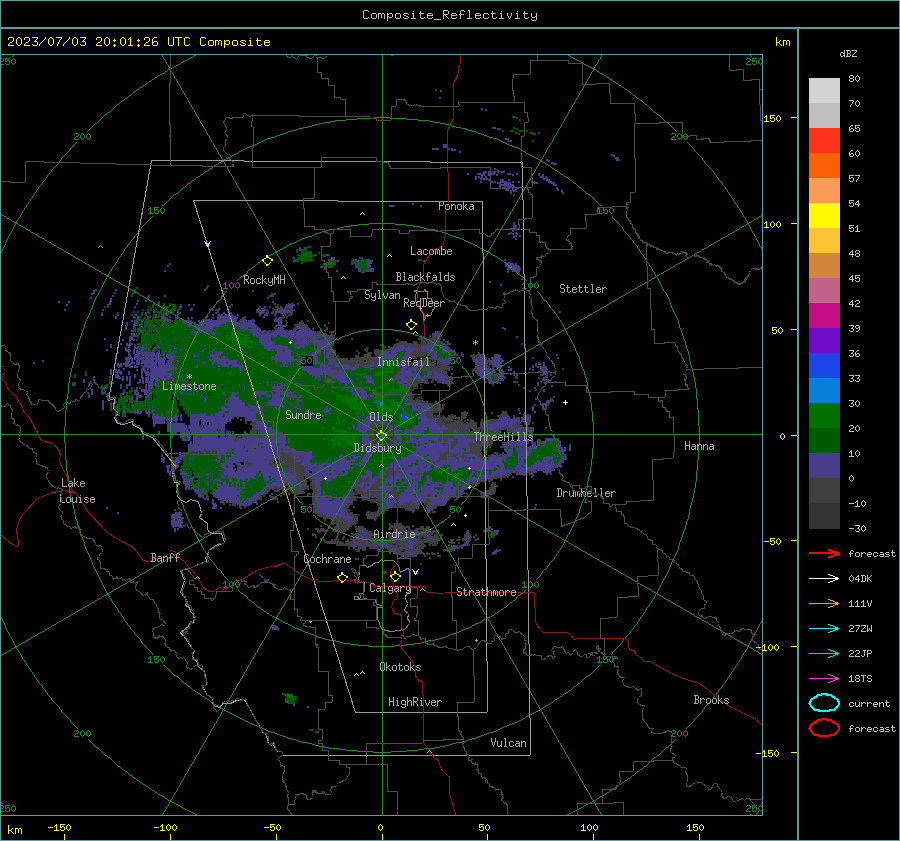Click the Sylvan label on map
The height and width of the screenshot is (841, 900).
click(382, 295)
